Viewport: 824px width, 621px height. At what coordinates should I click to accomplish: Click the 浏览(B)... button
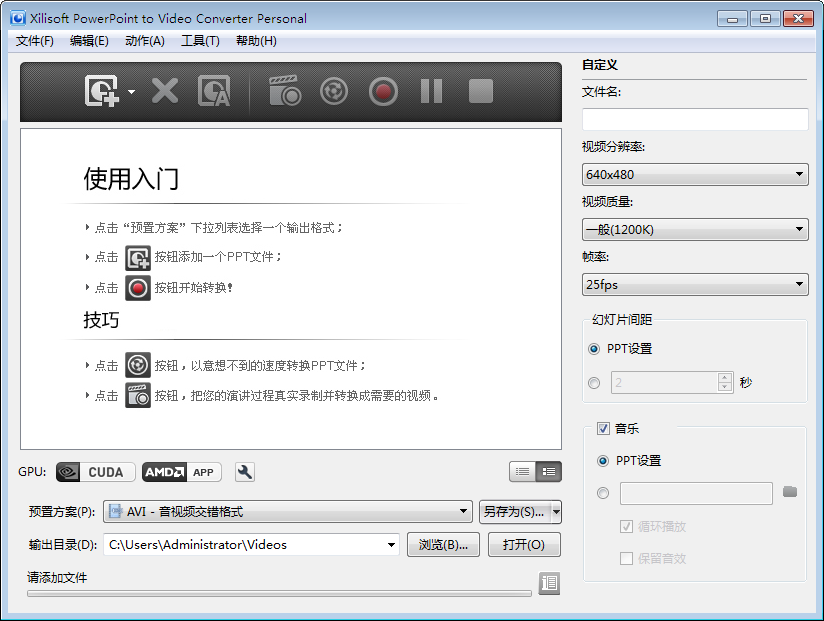pyautogui.click(x=444, y=545)
